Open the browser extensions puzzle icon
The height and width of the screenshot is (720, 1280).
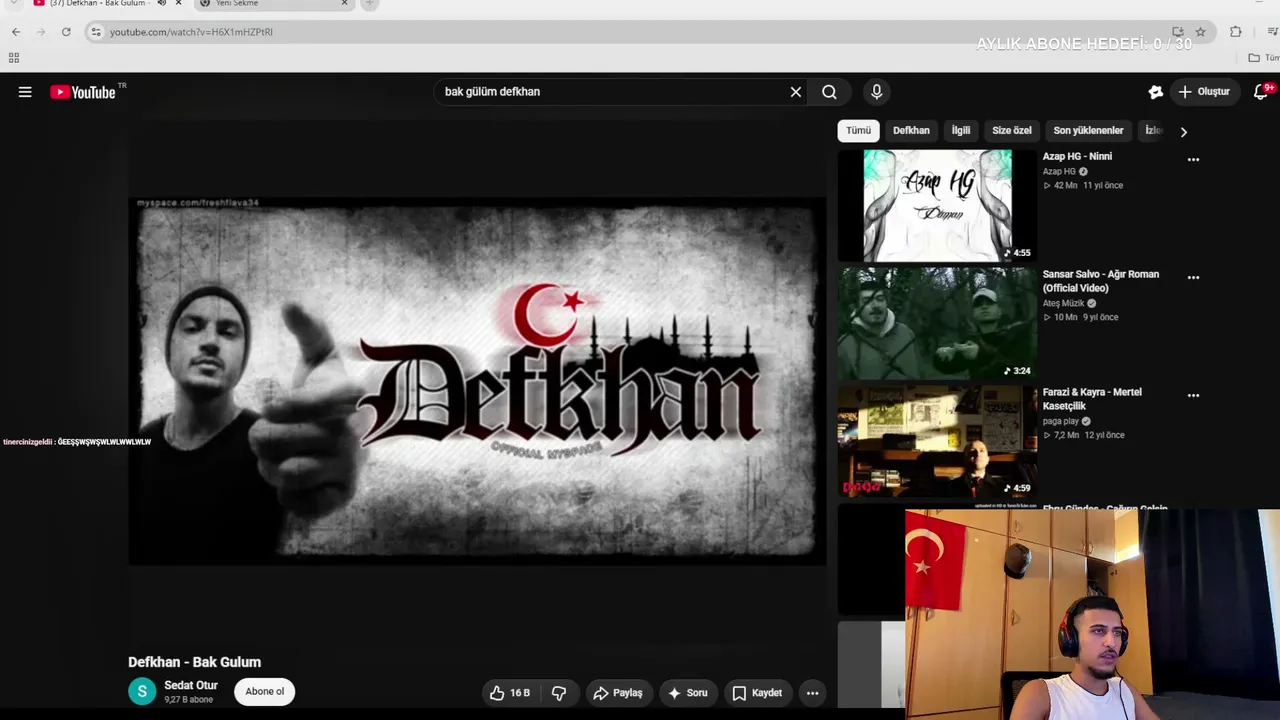1236,32
